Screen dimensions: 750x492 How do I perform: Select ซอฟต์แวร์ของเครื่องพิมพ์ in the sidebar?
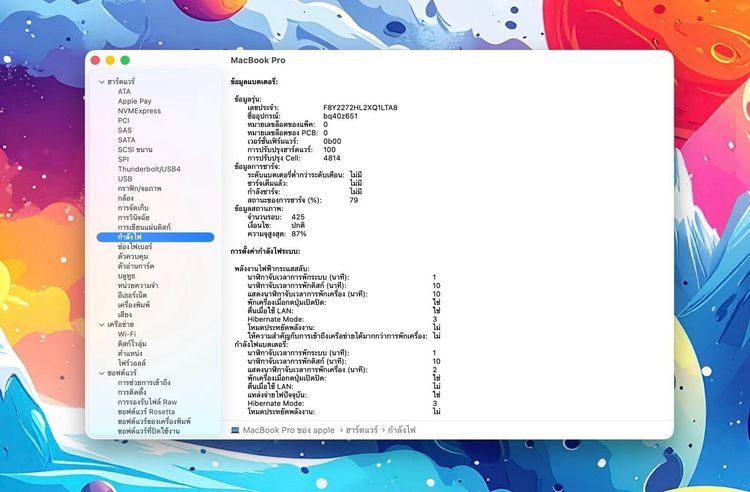pos(154,421)
